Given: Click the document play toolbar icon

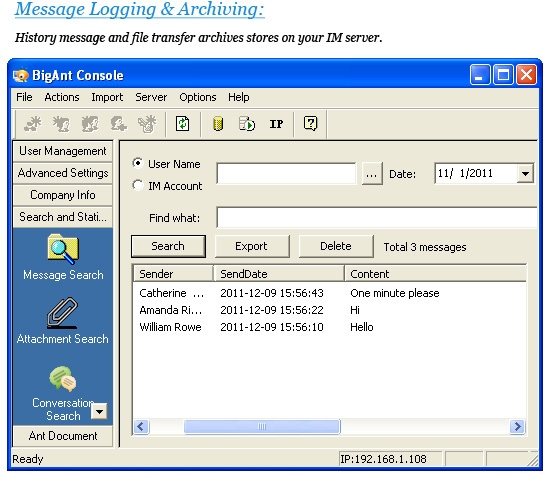Looking at the screenshot, I should (x=247, y=124).
